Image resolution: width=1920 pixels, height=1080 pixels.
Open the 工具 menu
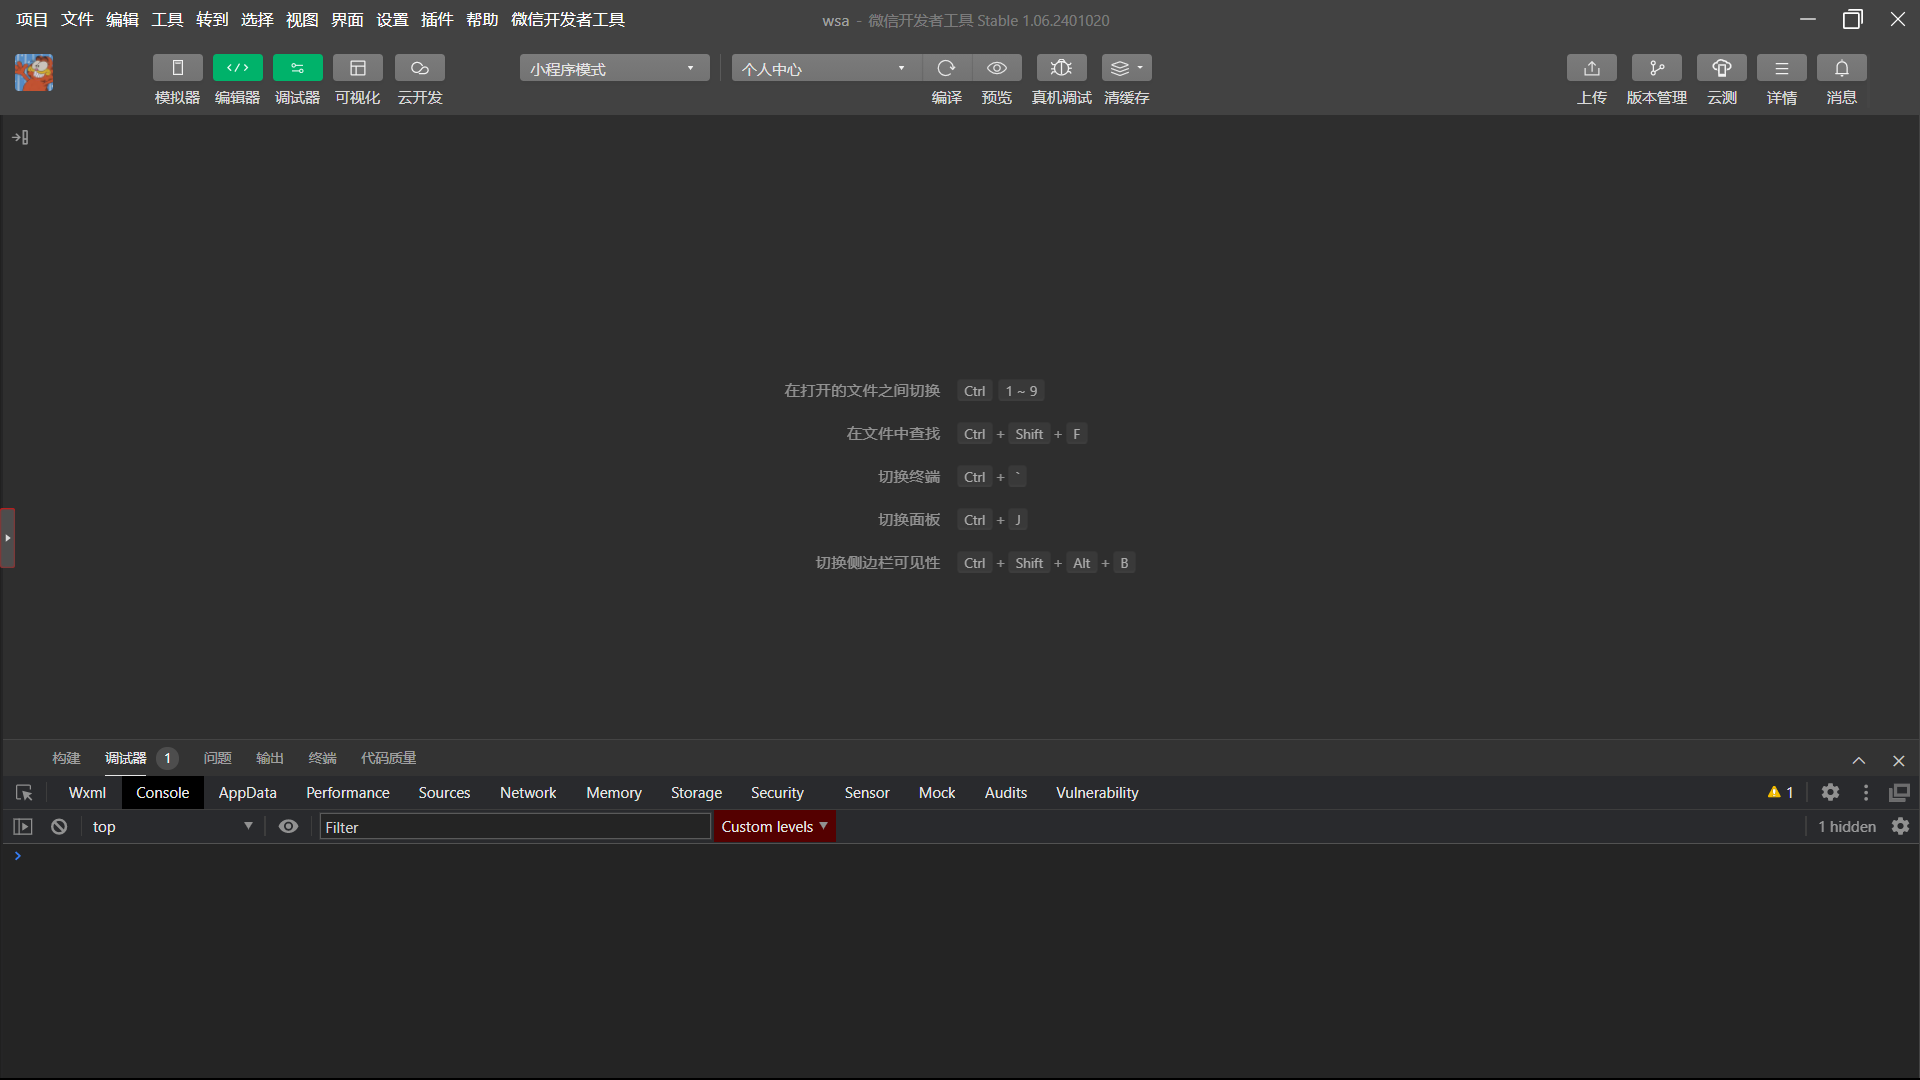coord(167,20)
